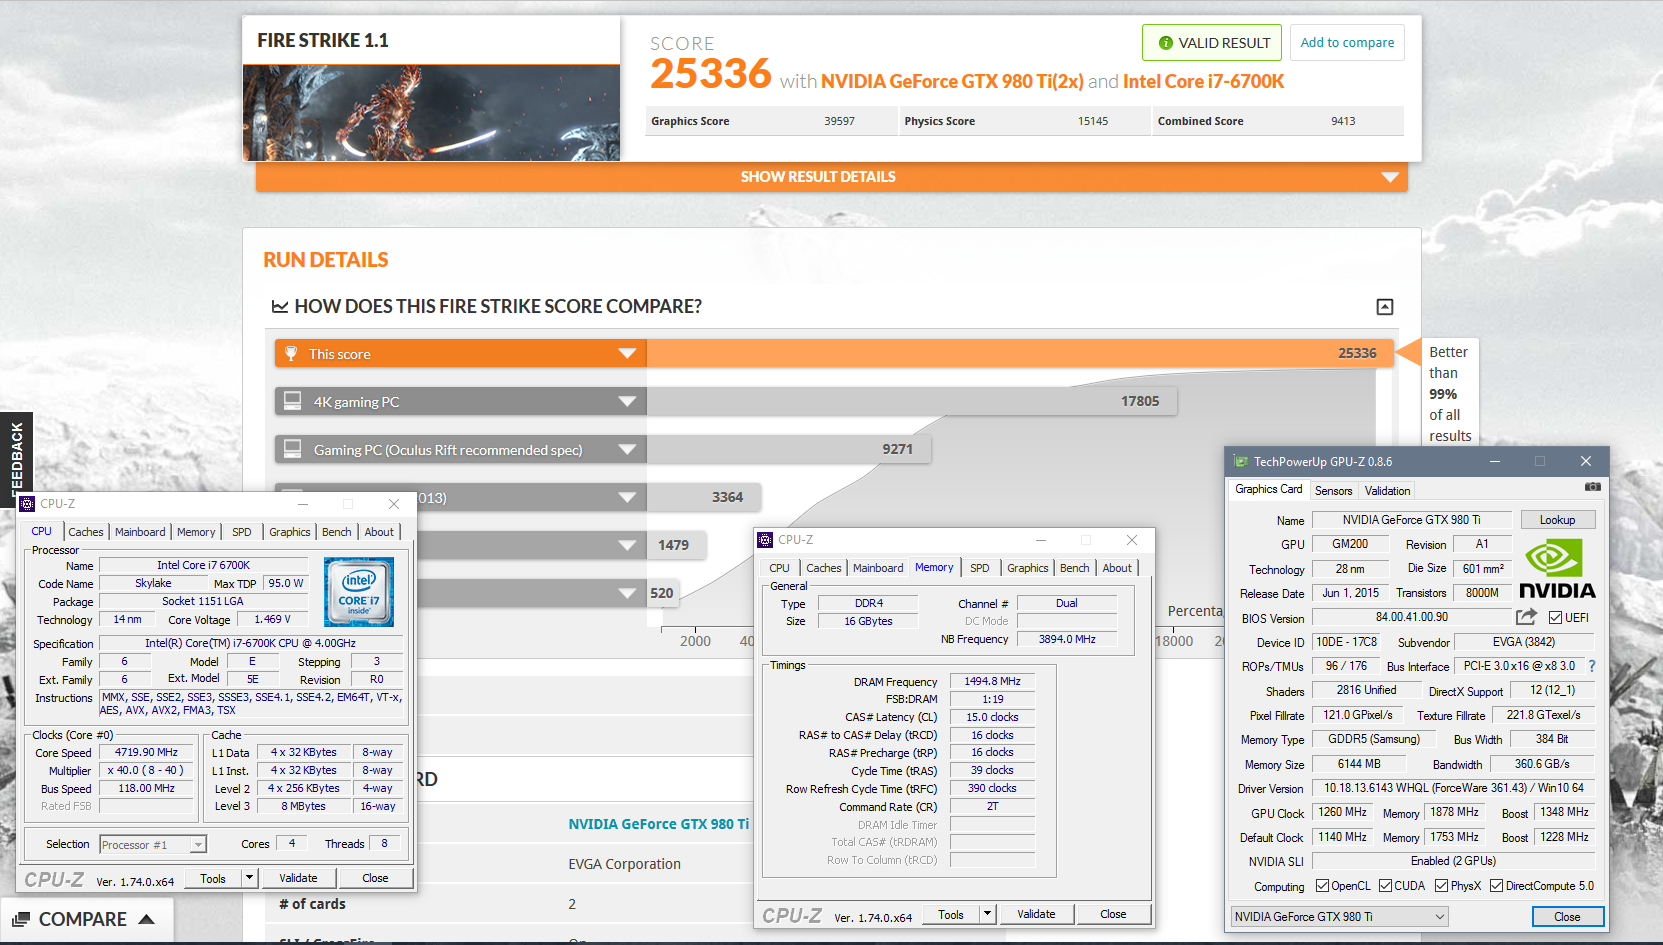Click the COMPARE tray stack icon
Screen dimensions: 1663x945
click(21, 919)
